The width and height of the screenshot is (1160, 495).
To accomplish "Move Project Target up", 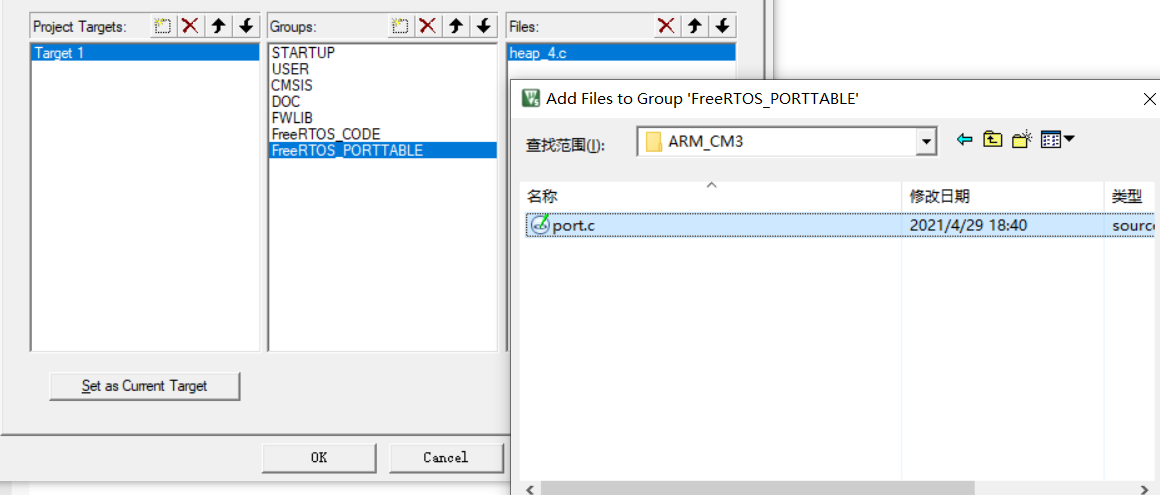I will (218, 27).
